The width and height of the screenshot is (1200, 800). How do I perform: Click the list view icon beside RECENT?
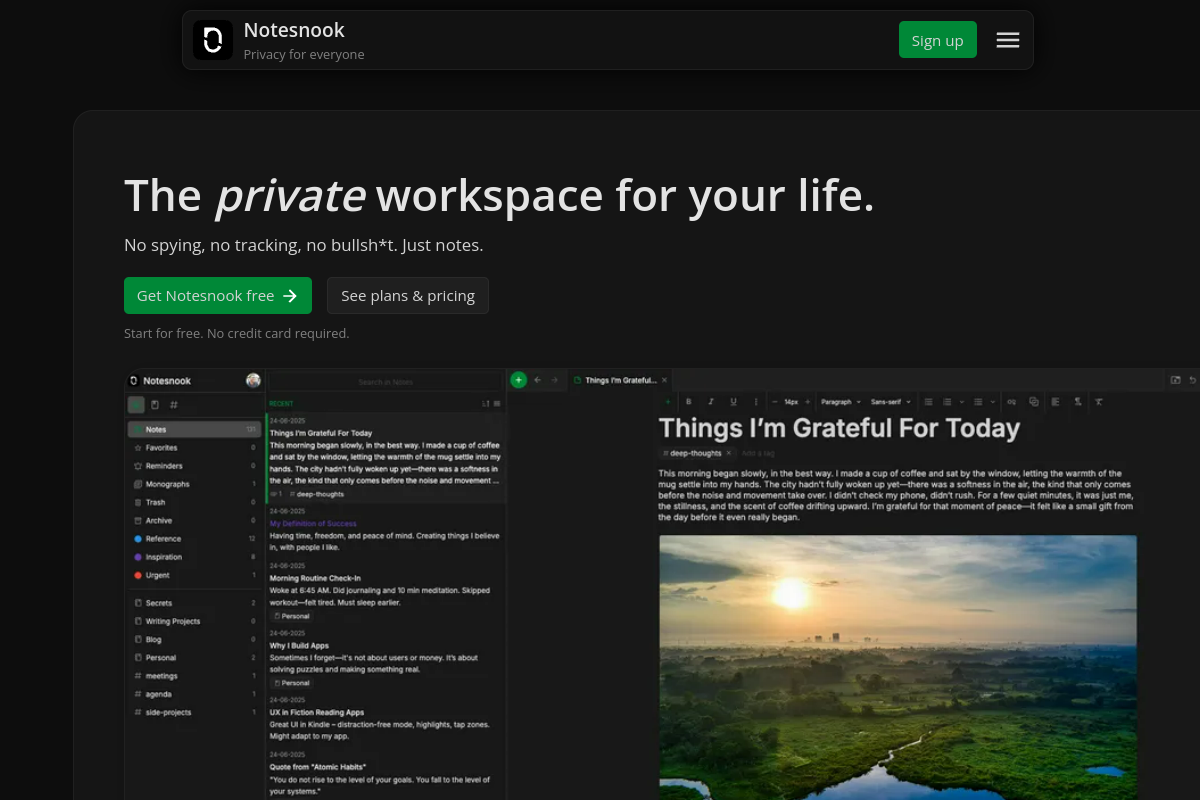[x=497, y=404]
